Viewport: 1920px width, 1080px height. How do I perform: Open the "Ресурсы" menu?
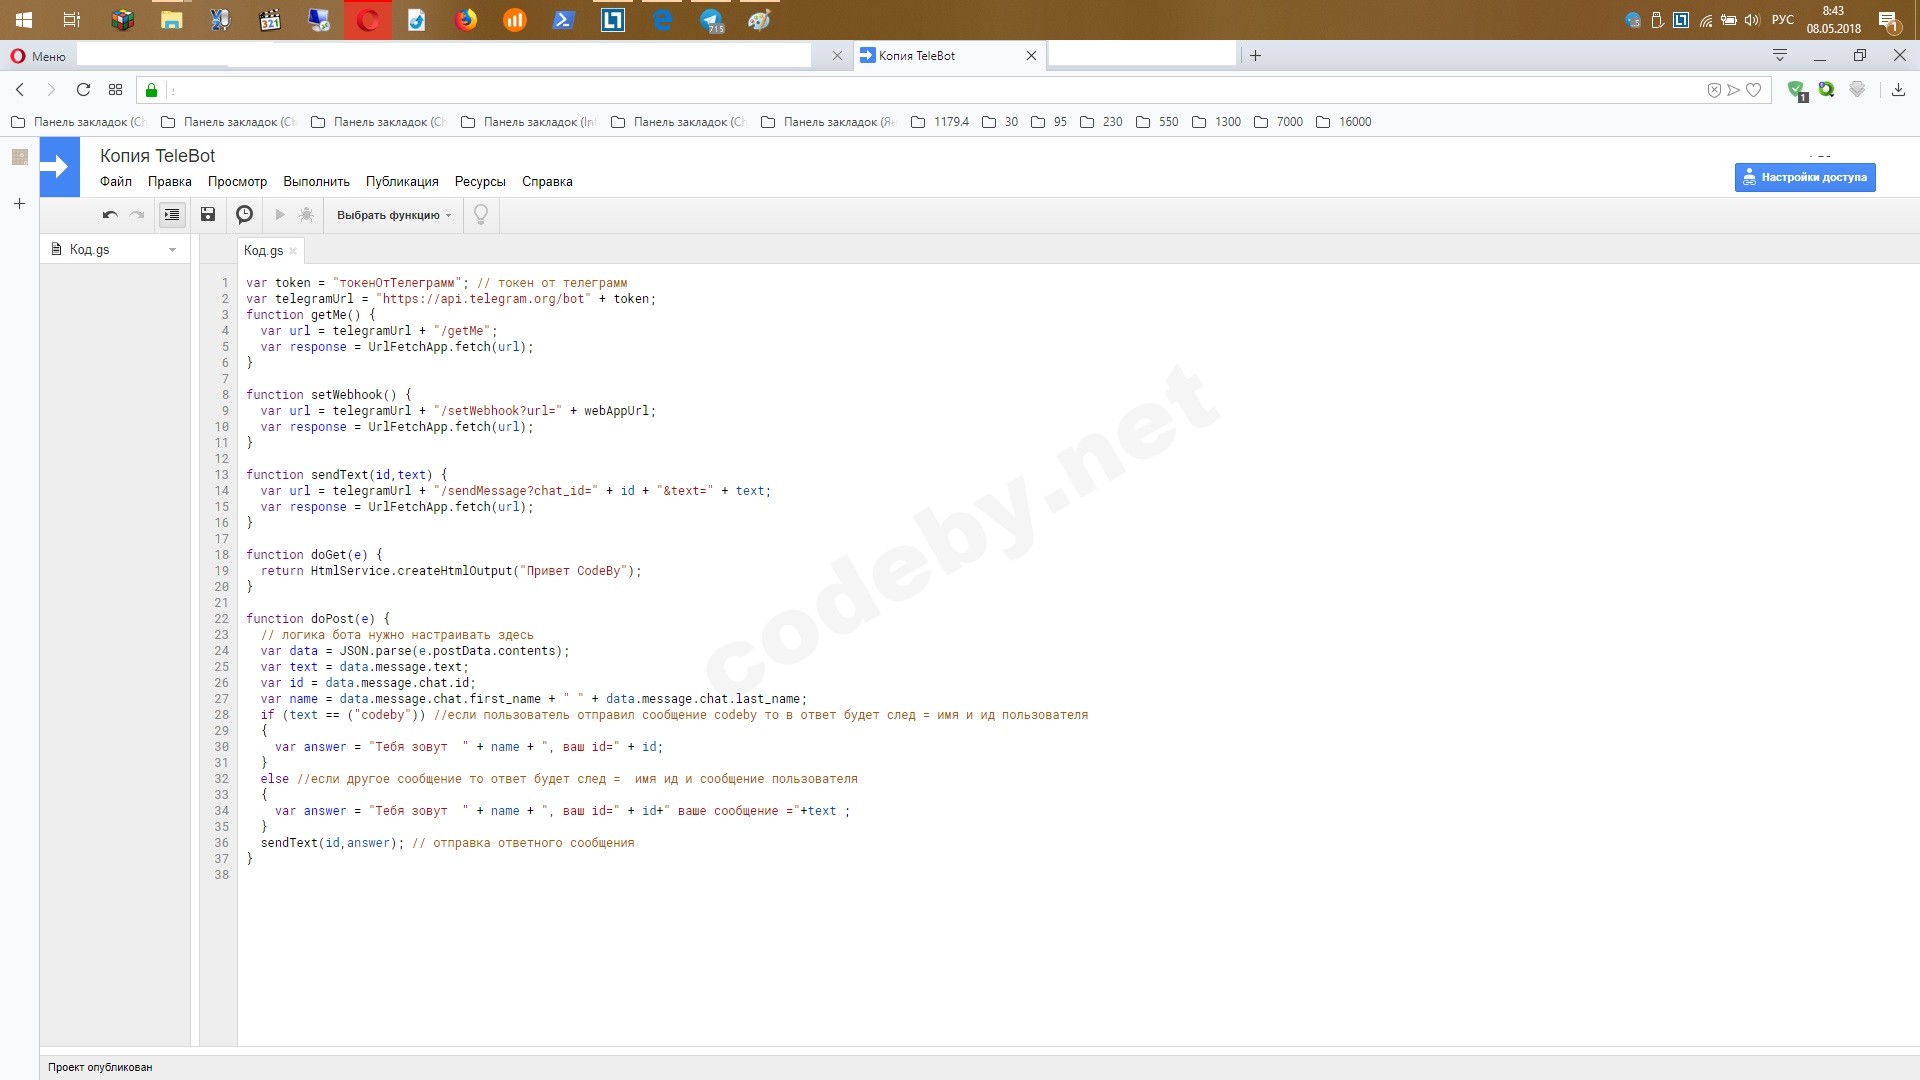pyautogui.click(x=480, y=182)
